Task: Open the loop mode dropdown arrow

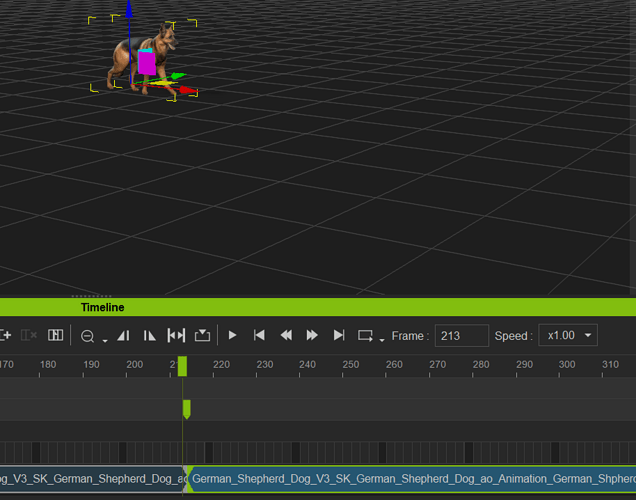Action: click(382, 341)
